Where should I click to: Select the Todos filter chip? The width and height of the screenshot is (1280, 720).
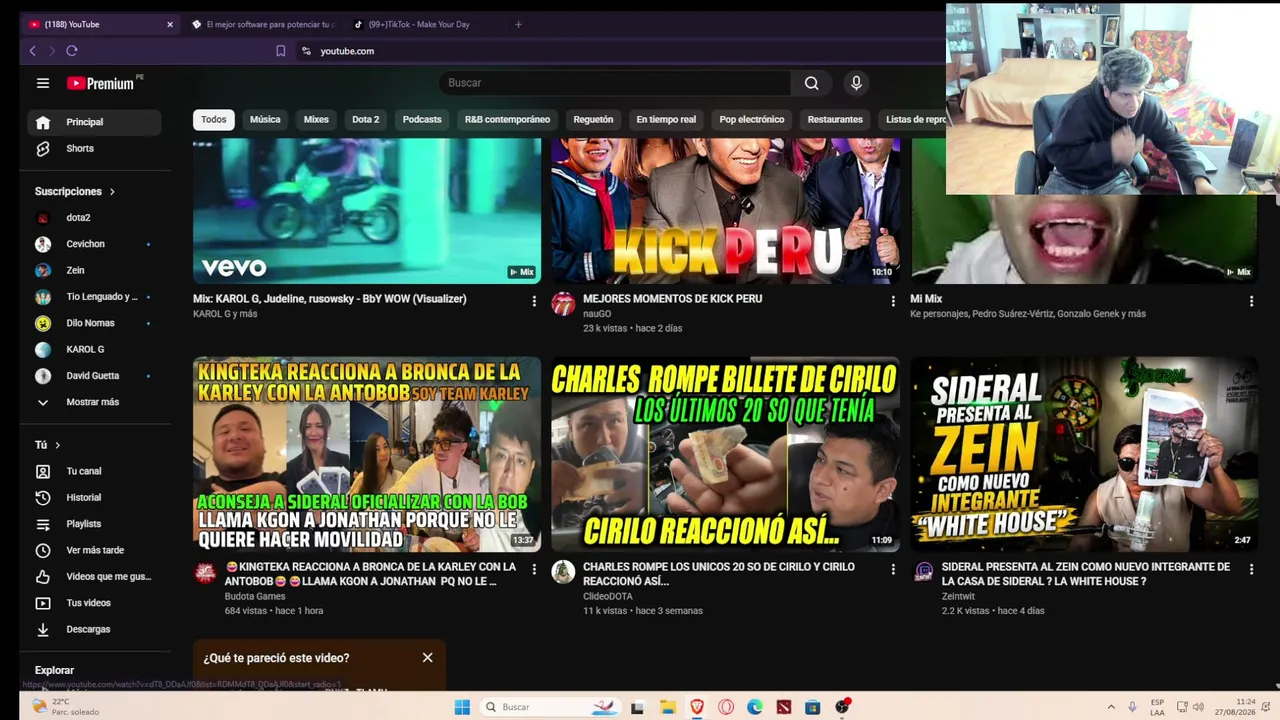pyautogui.click(x=214, y=120)
